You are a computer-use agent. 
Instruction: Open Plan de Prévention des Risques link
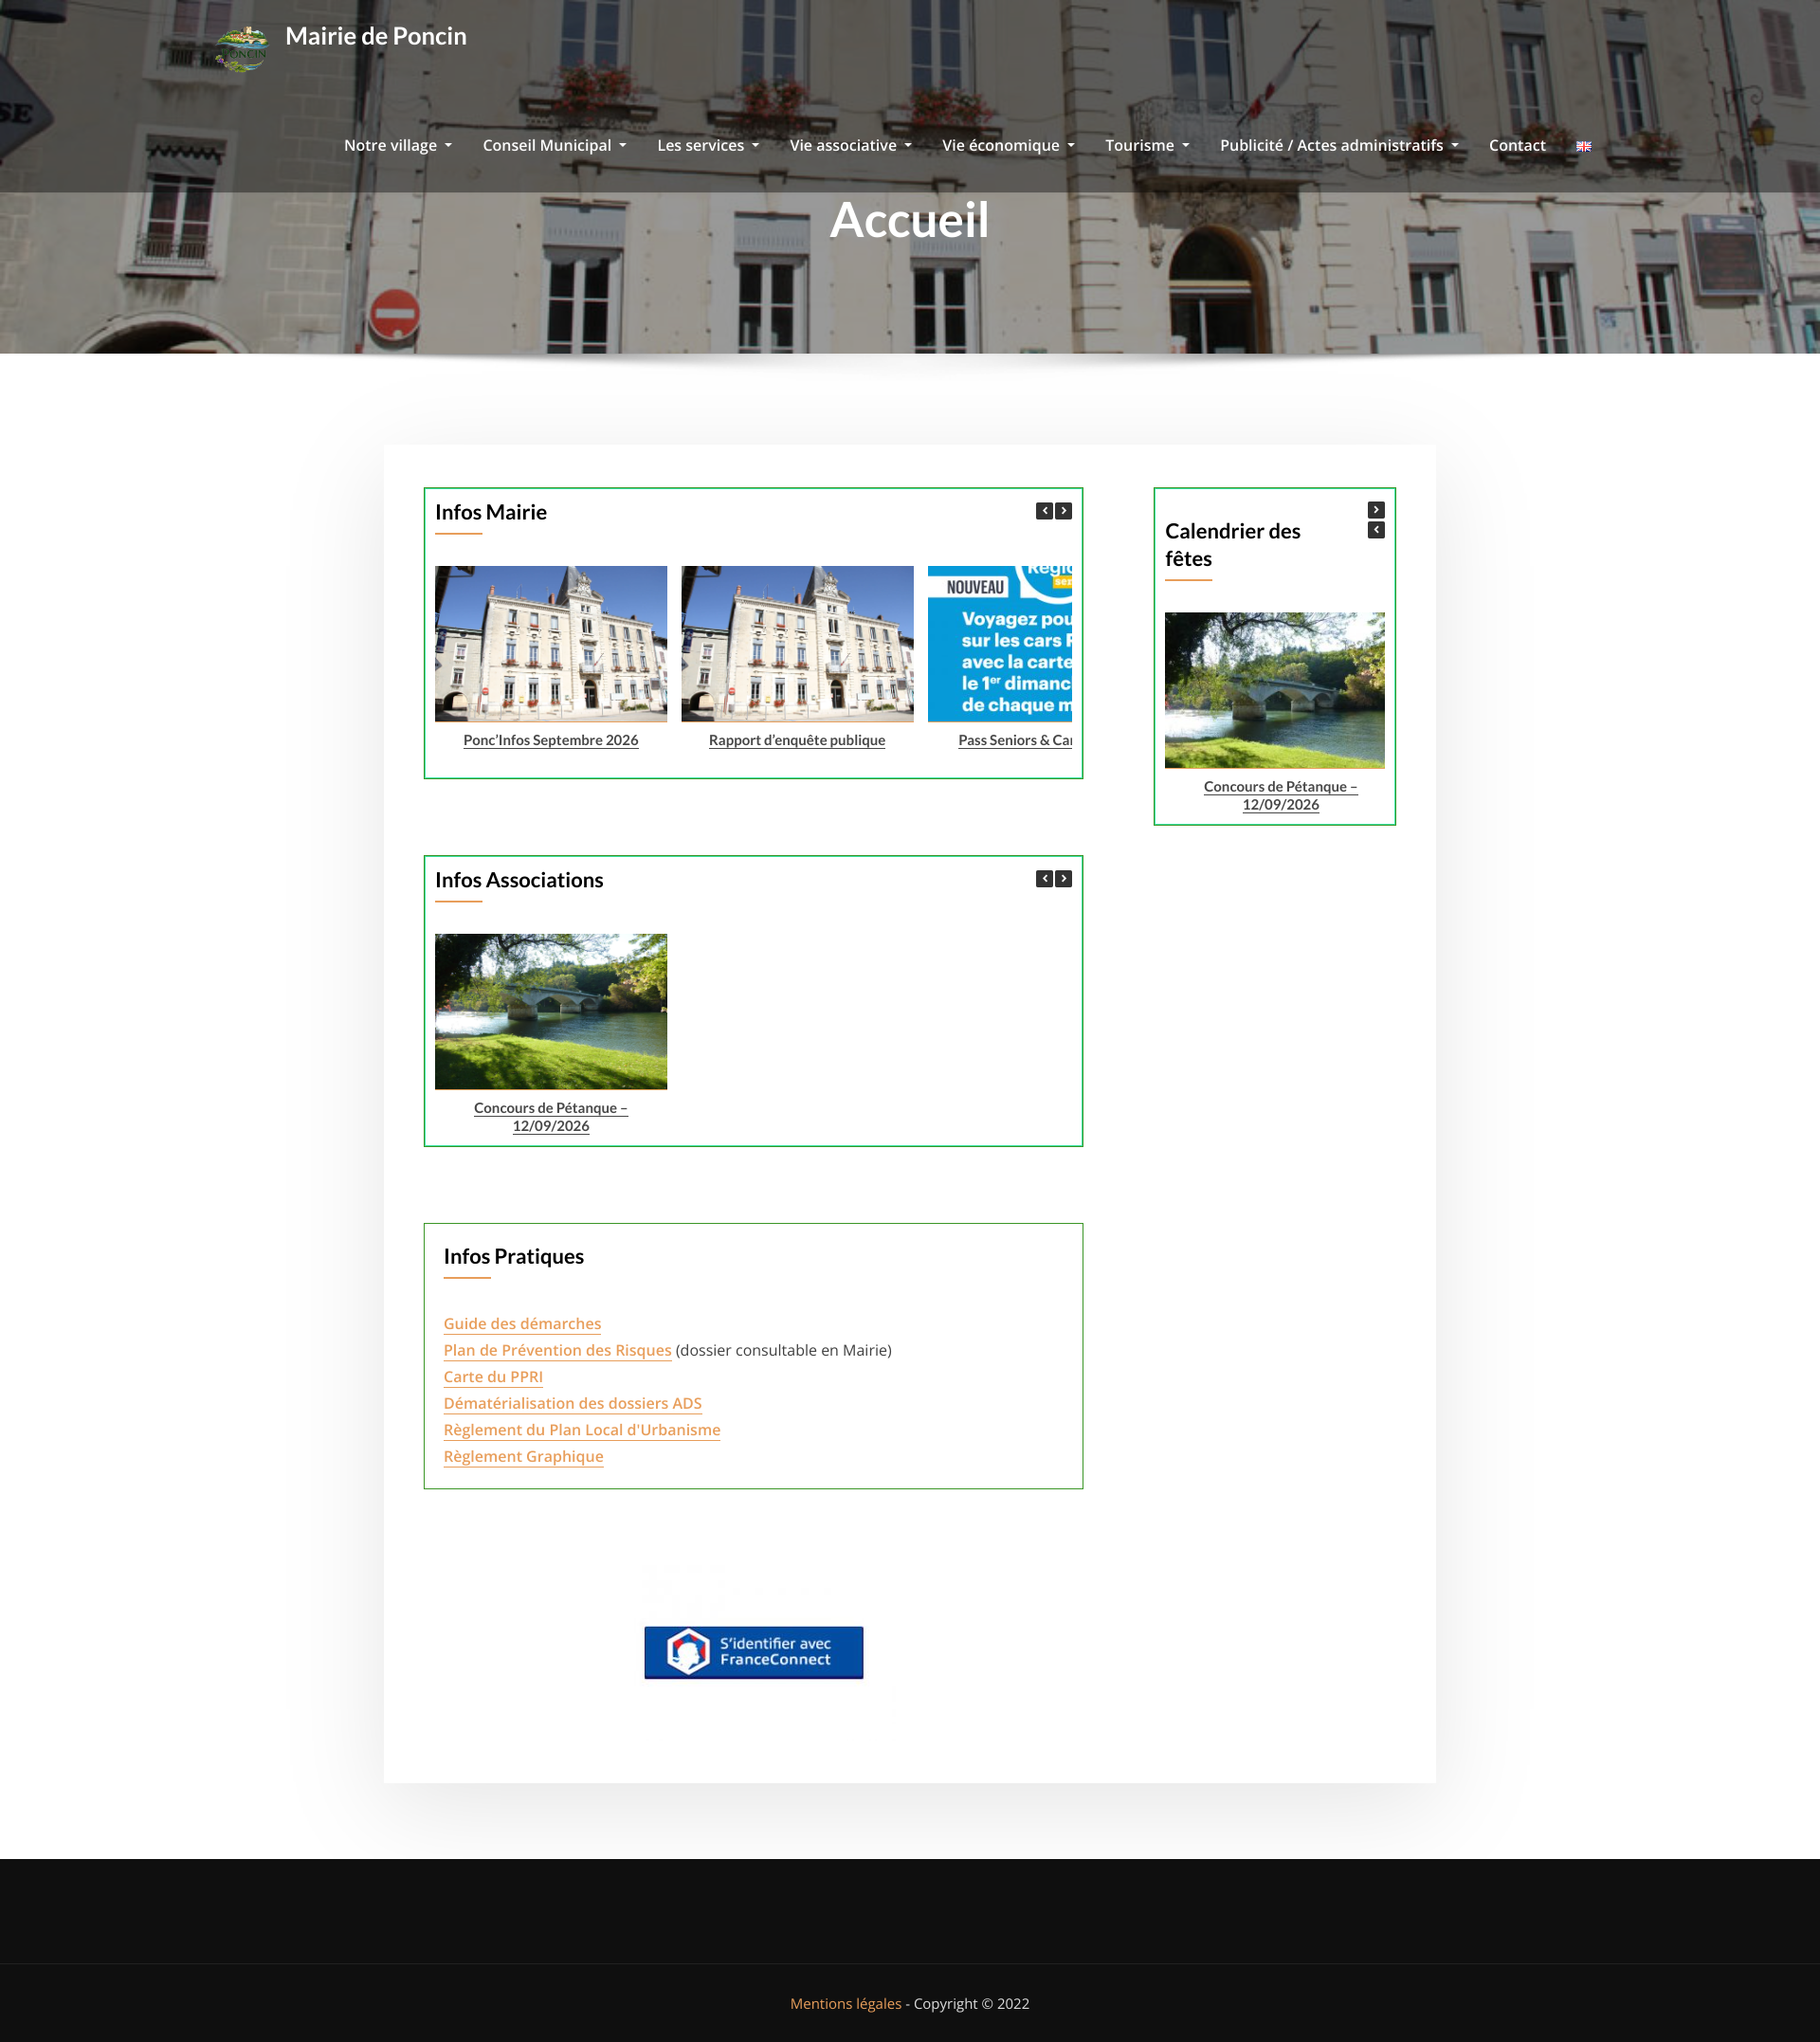point(557,1350)
